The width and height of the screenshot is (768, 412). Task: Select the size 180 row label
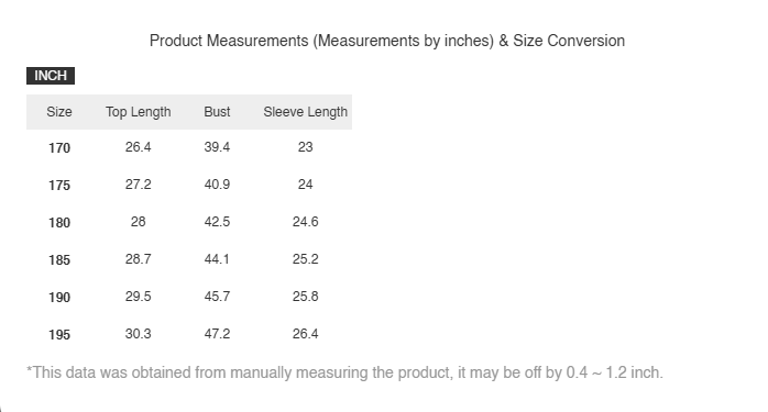point(59,222)
